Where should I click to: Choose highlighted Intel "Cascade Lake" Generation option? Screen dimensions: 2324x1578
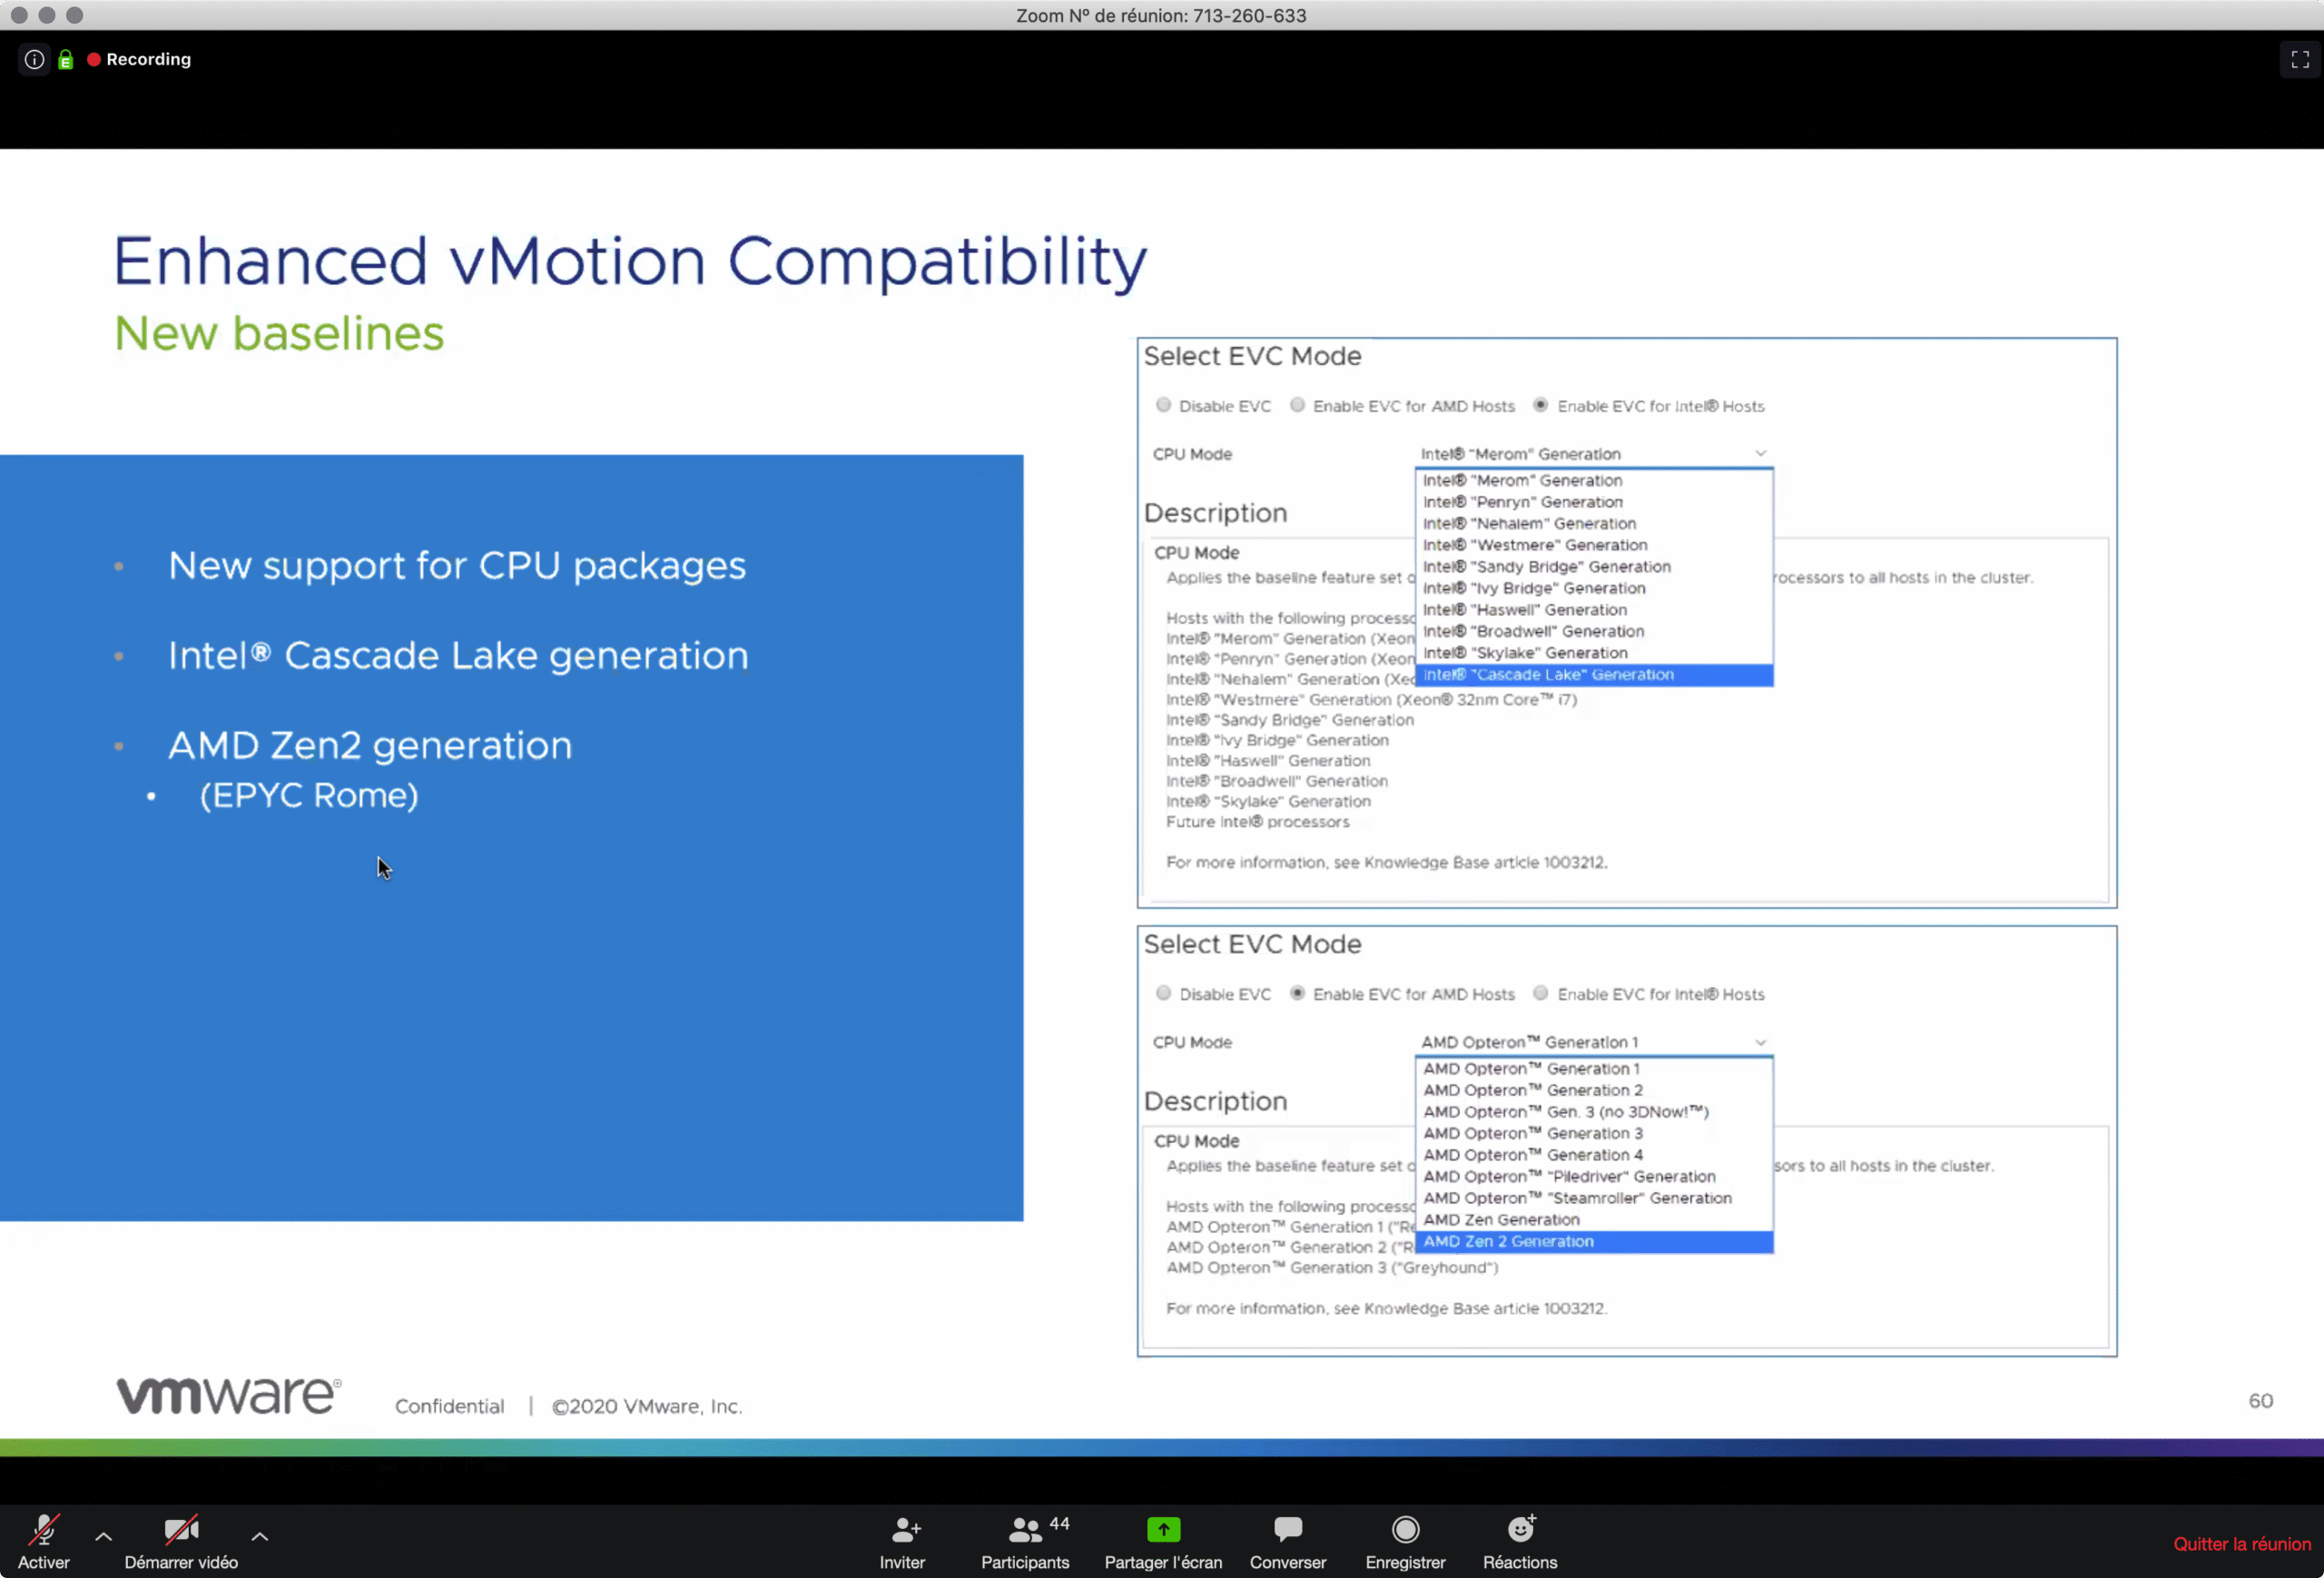click(1594, 675)
